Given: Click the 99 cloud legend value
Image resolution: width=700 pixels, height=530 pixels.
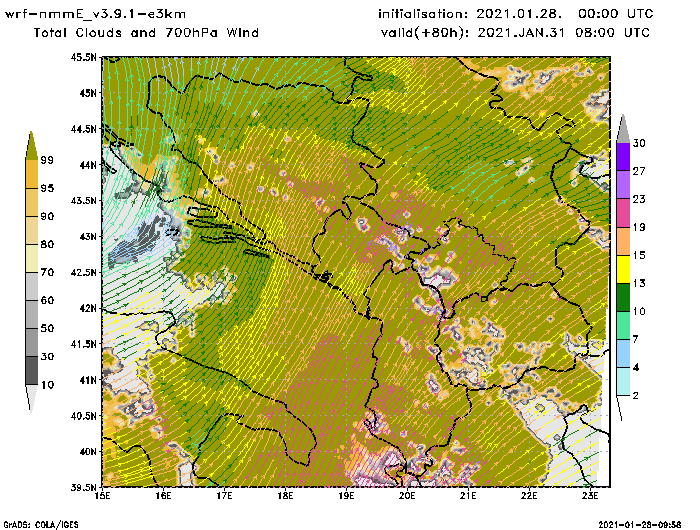Looking at the screenshot, I should click(47, 160).
